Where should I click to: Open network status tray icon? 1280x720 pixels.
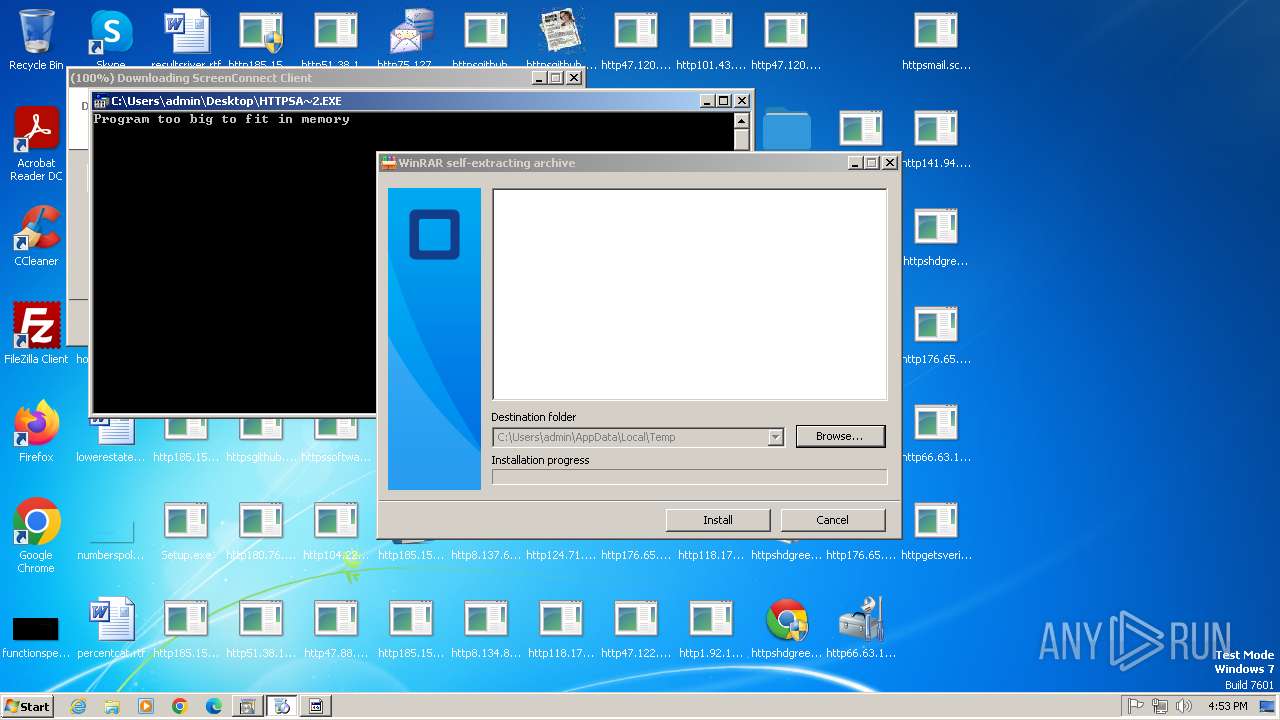coord(1160,706)
